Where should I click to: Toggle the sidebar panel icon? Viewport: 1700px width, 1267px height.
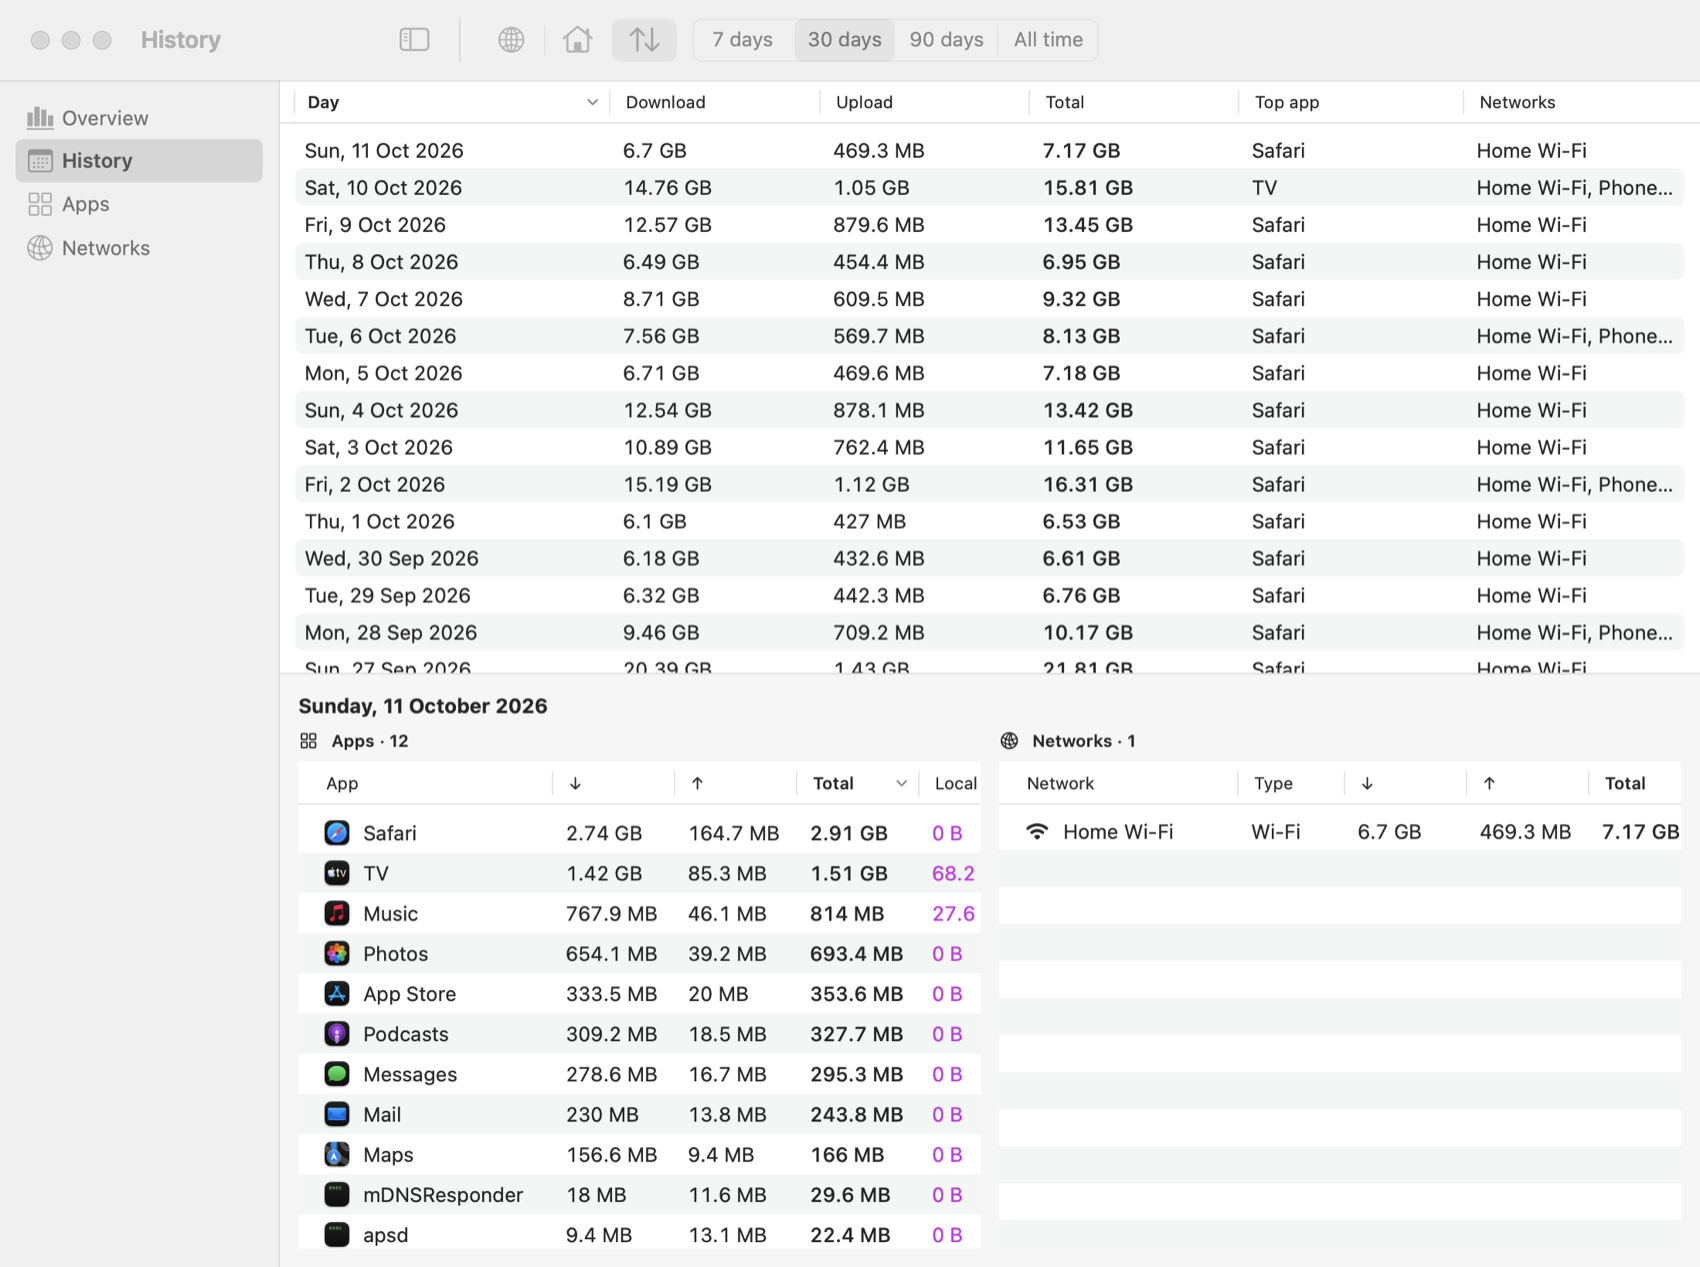pyautogui.click(x=414, y=40)
